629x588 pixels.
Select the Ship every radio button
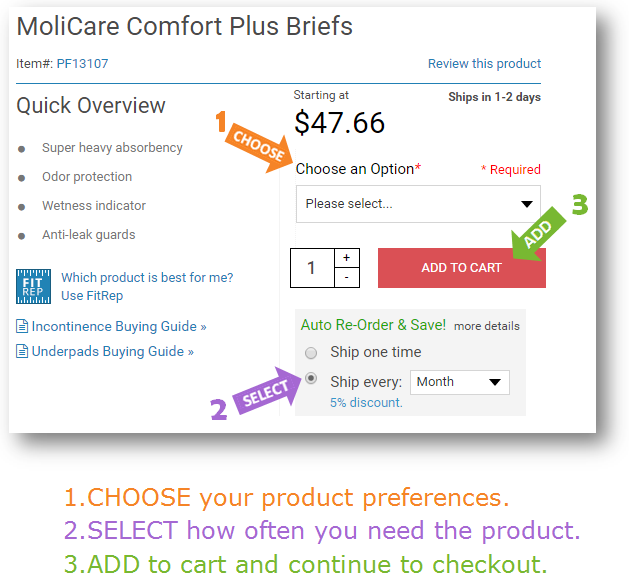tap(311, 378)
